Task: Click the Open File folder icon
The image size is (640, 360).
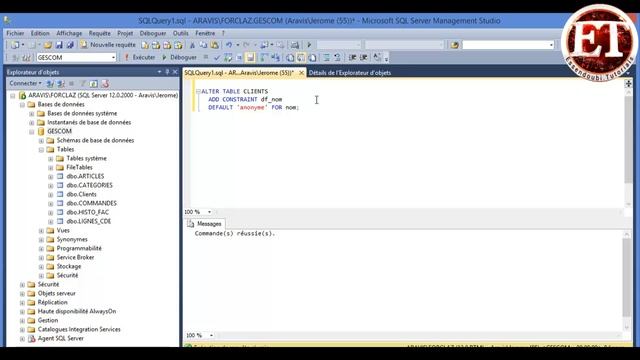Action: [x=47, y=45]
